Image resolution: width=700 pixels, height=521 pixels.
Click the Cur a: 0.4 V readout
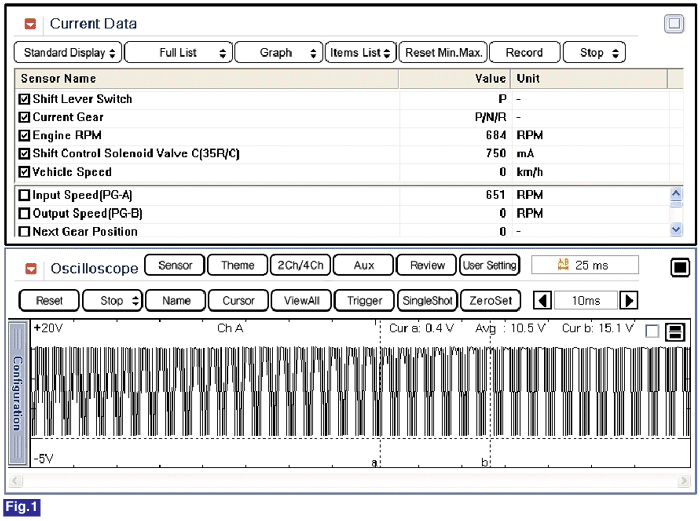coord(421,329)
